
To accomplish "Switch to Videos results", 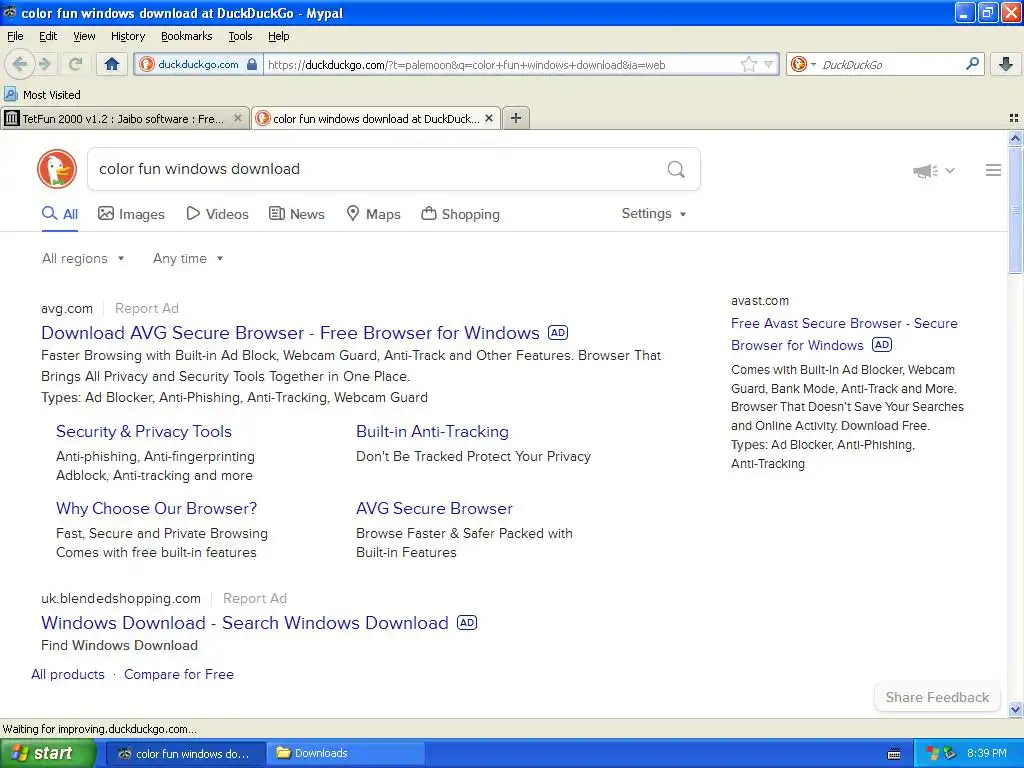I will coord(217,214).
